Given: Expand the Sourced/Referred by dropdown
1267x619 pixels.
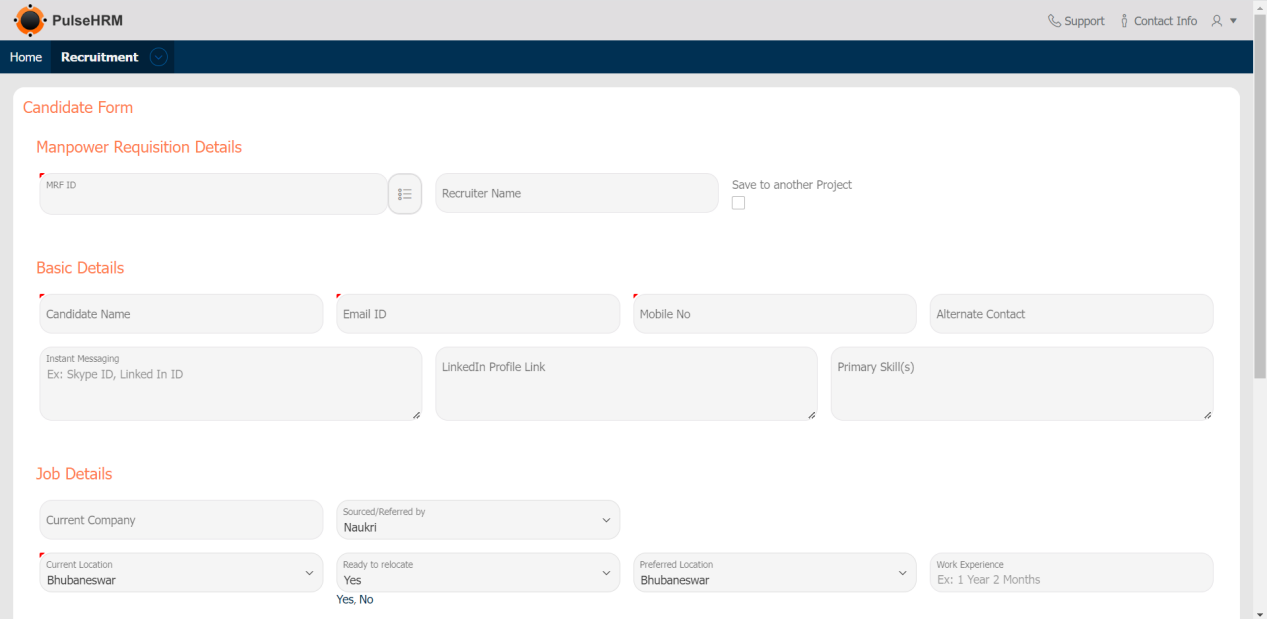Looking at the screenshot, I should click(478, 520).
